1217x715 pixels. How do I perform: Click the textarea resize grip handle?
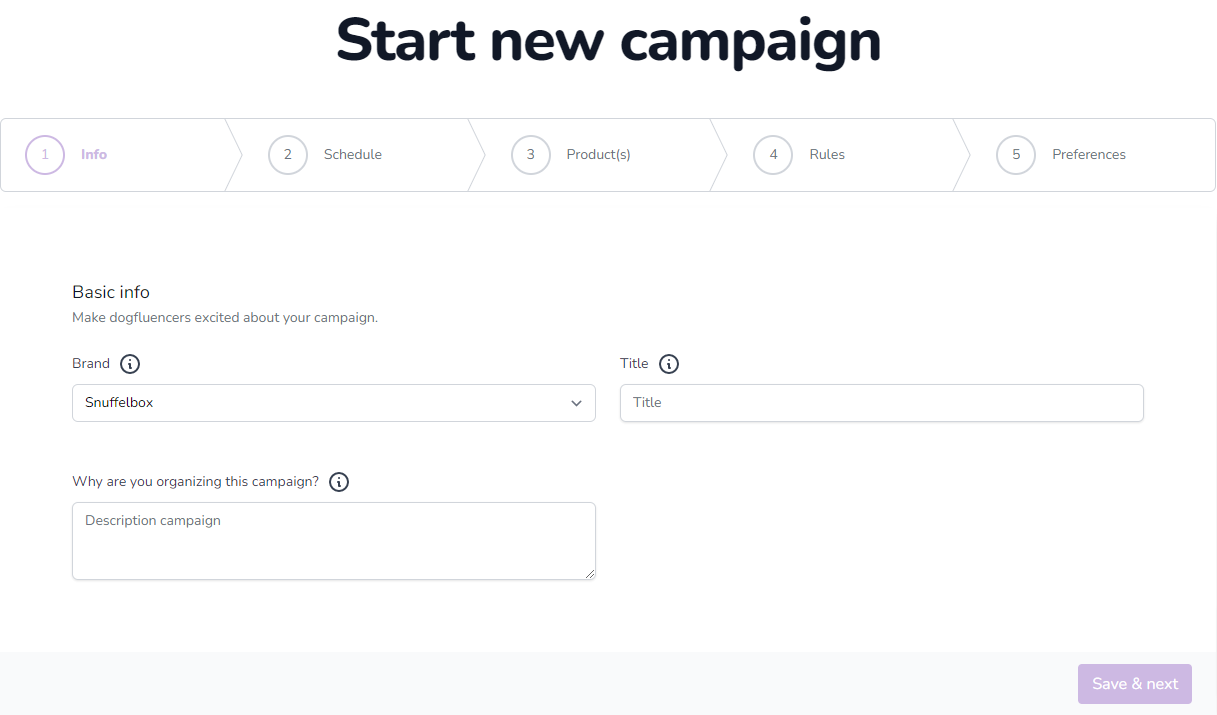click(591, 574)
